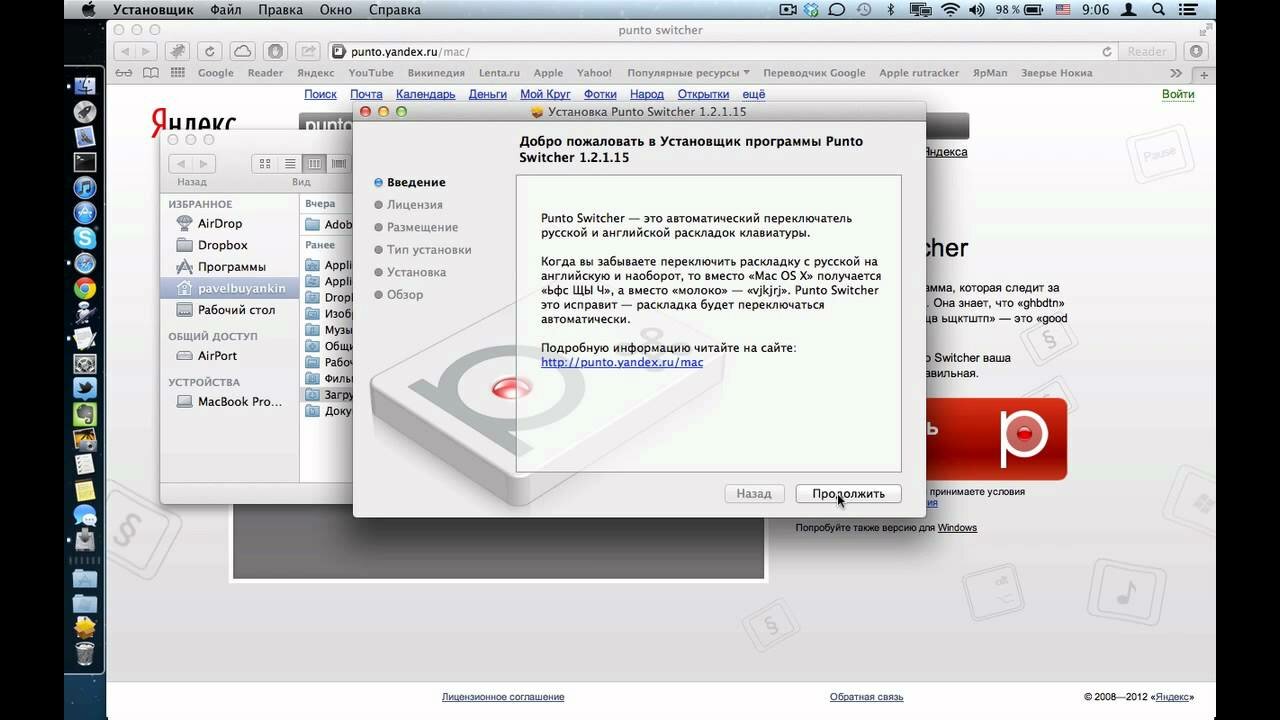Image resolution: width=1280 pixels, height=720 pixels.
Task: Open the Top Sites grid icon
Action: tap(178, 73)
